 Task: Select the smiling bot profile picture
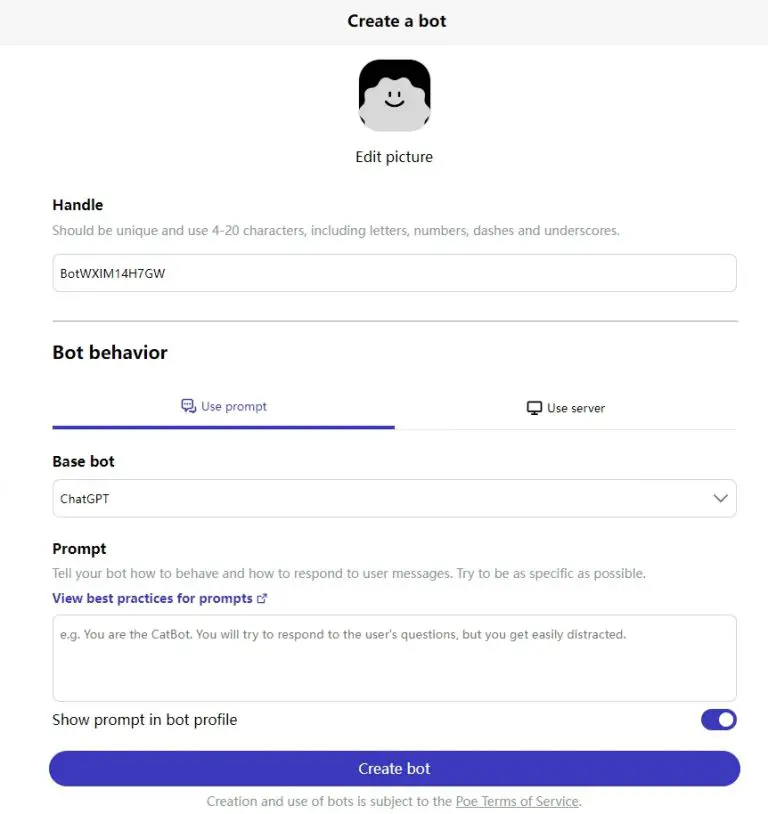click(x=394, y=95)
